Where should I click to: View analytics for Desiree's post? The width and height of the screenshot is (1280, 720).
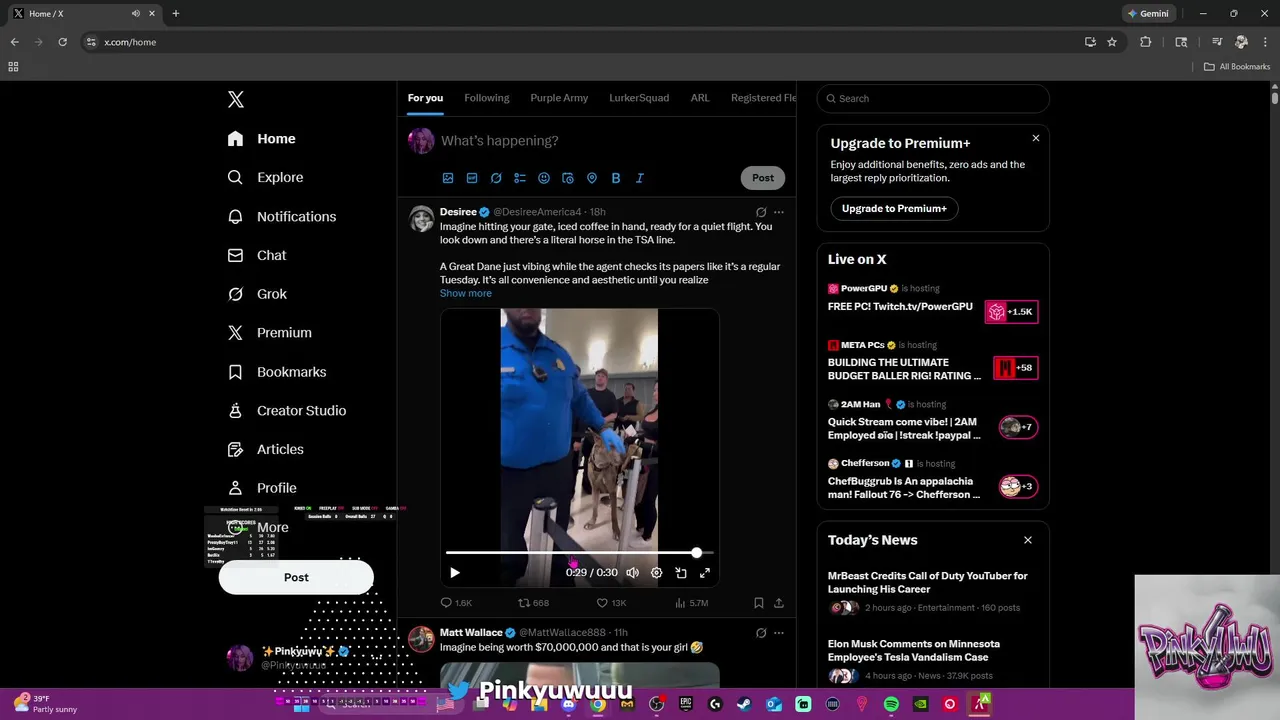pyautogui.click(x=692, y=603)
